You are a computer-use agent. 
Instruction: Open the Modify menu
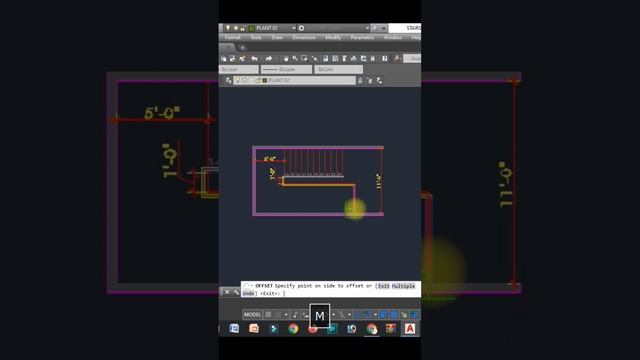click(x=333, y=38)
